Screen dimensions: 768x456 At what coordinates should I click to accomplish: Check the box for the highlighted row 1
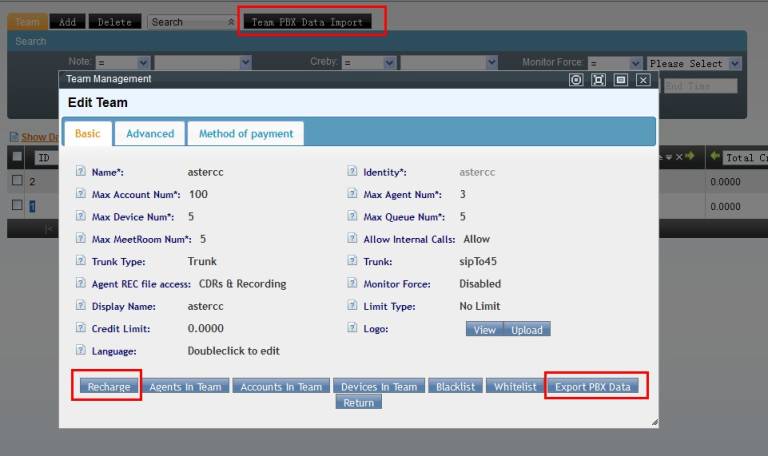(17, 205)
